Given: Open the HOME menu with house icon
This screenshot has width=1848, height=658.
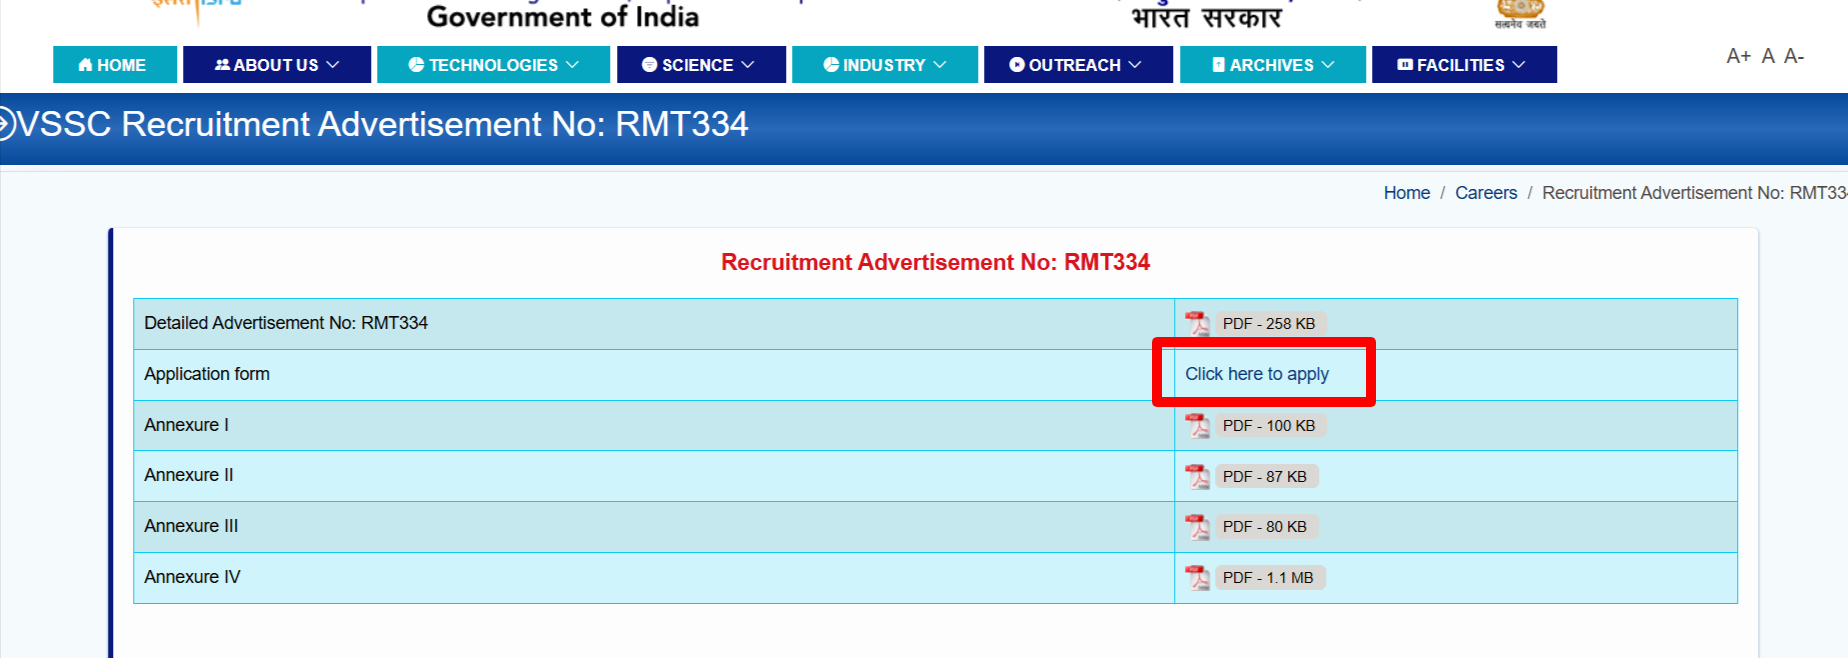Looking at the screenshot, I should [114, 65].
